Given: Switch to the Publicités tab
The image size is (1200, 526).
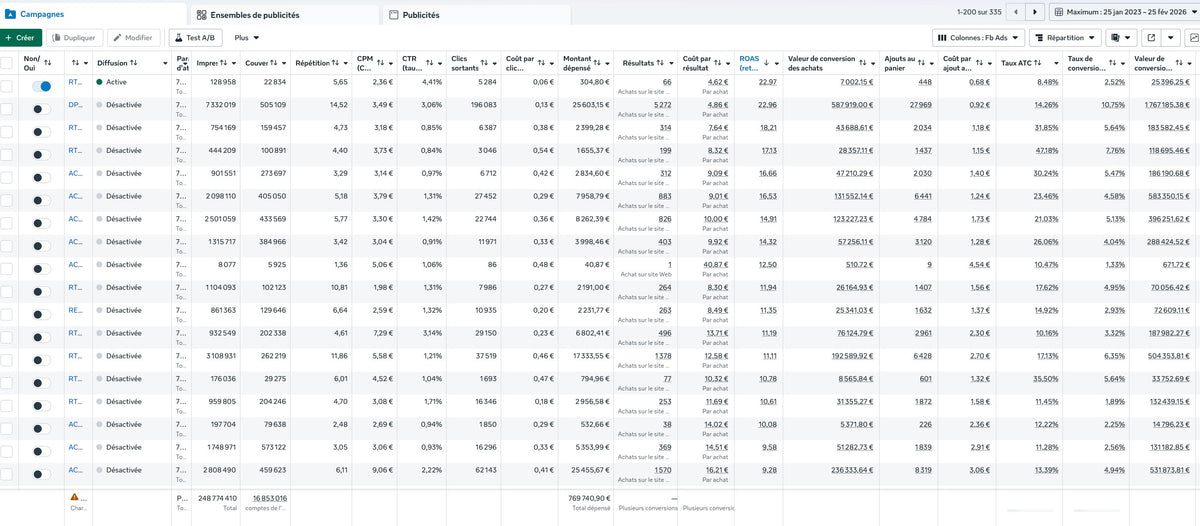Looking at the screenshot, I should tap(414, 15).
